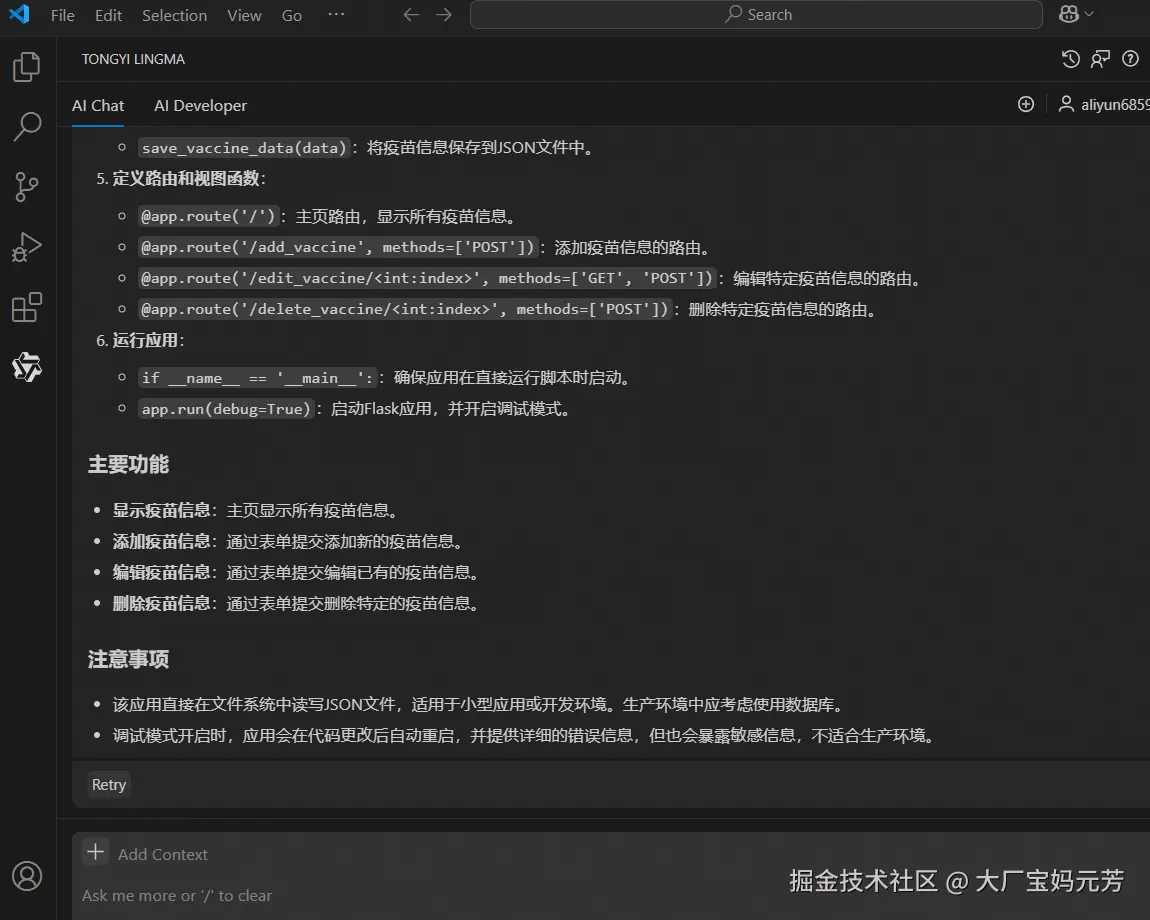
Task: Open the Run and Debug panel
Action: point(26,247)
